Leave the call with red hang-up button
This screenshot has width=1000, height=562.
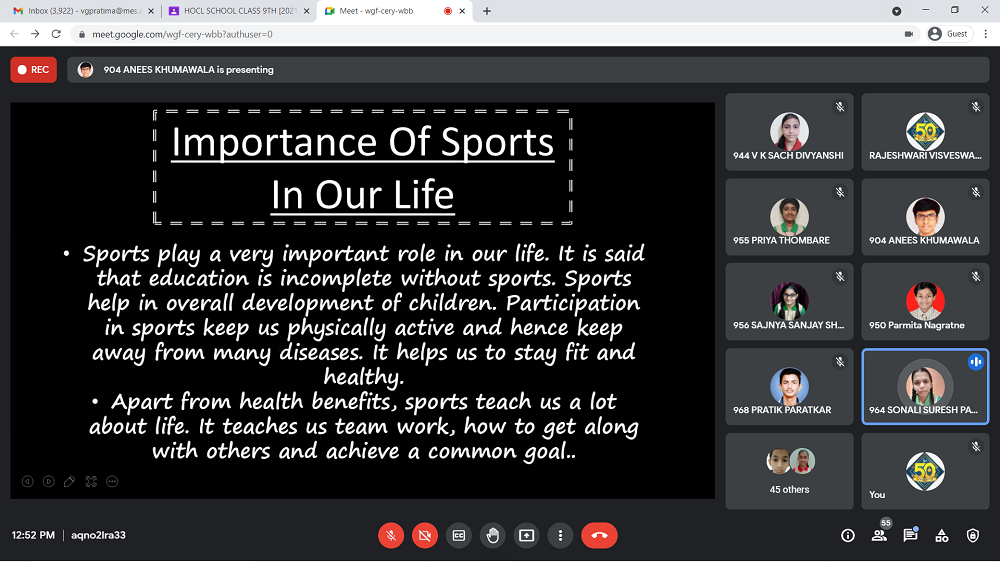(599, 535)
